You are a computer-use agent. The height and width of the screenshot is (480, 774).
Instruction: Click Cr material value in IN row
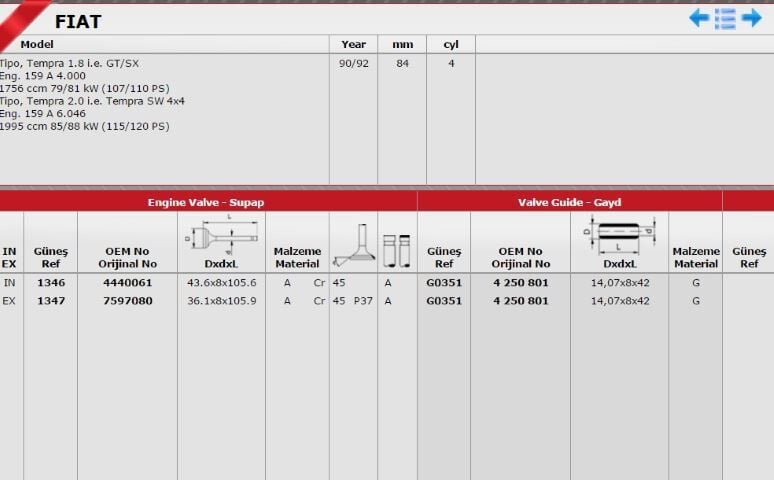point(319,283)
